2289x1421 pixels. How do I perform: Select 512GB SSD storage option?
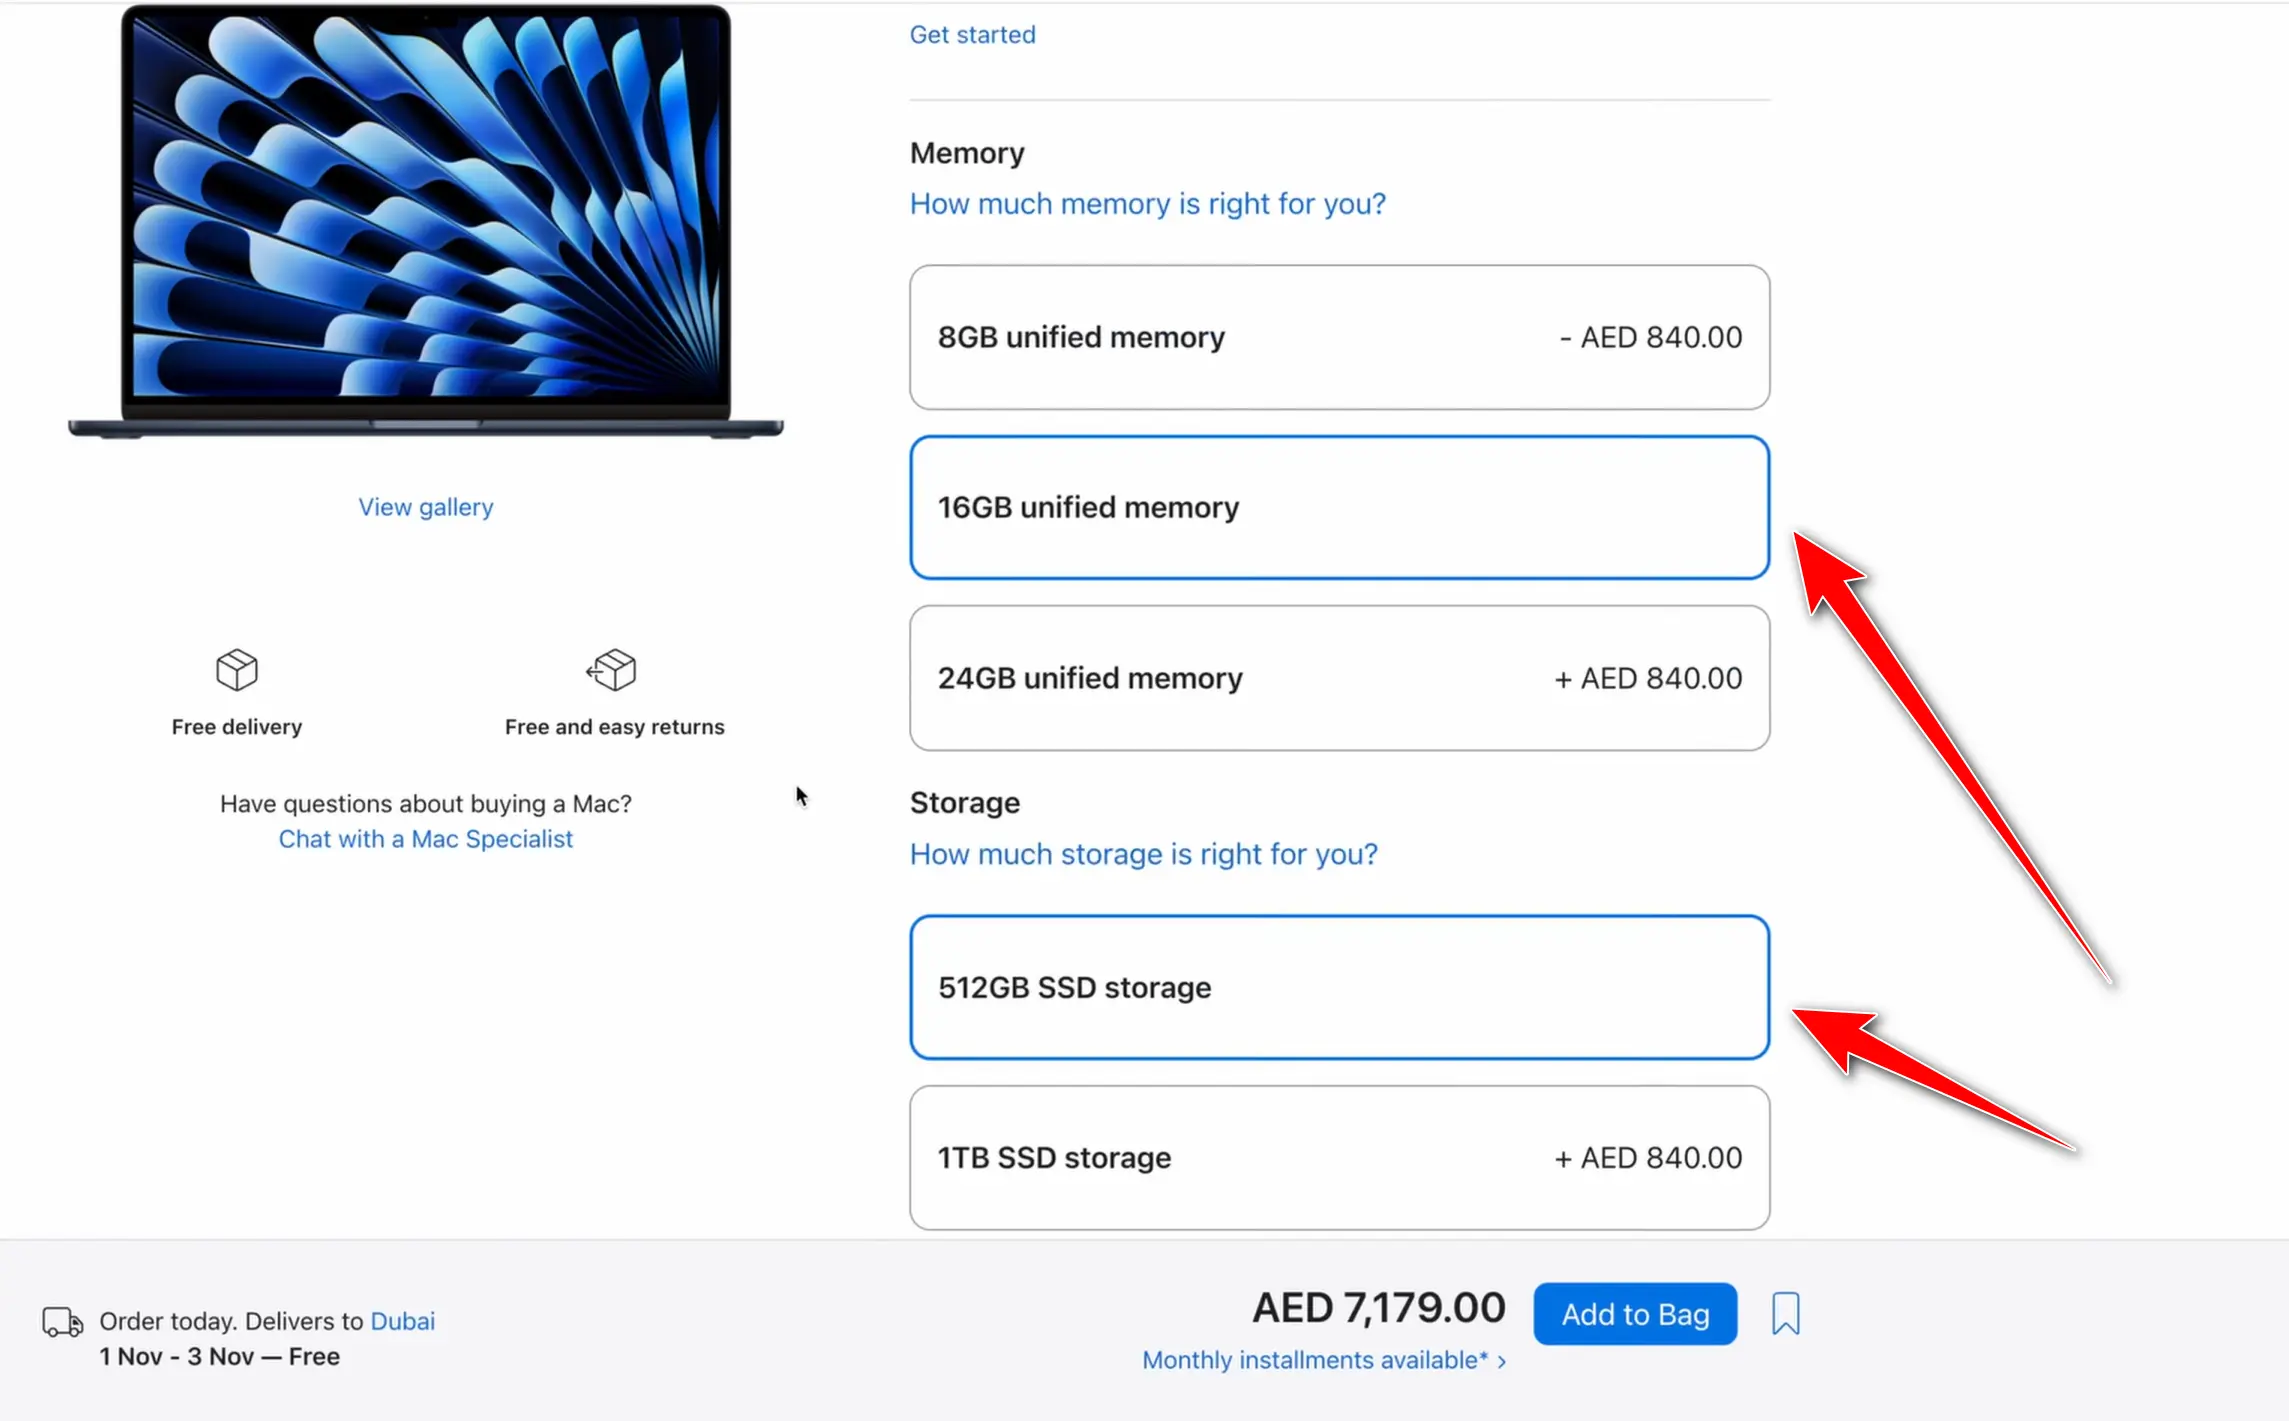coord(1339,987)
